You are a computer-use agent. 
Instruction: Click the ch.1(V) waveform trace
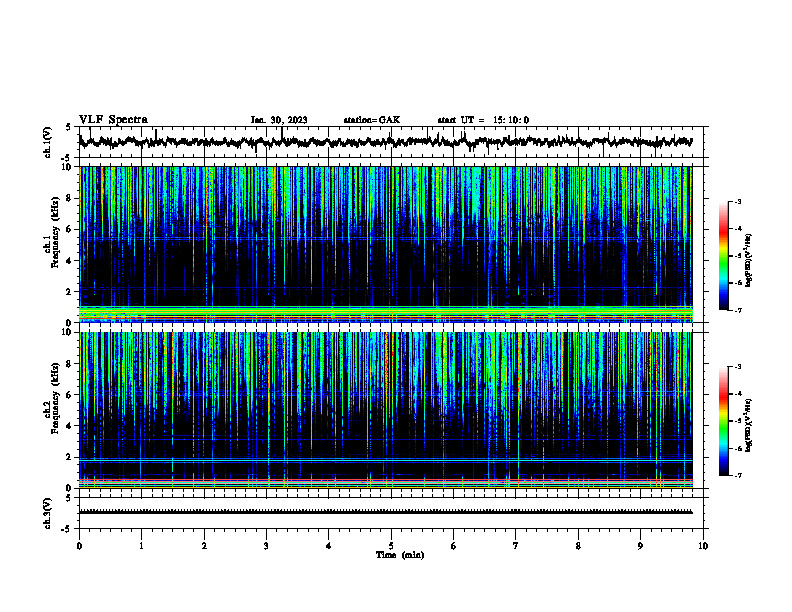tap(385, 142)
